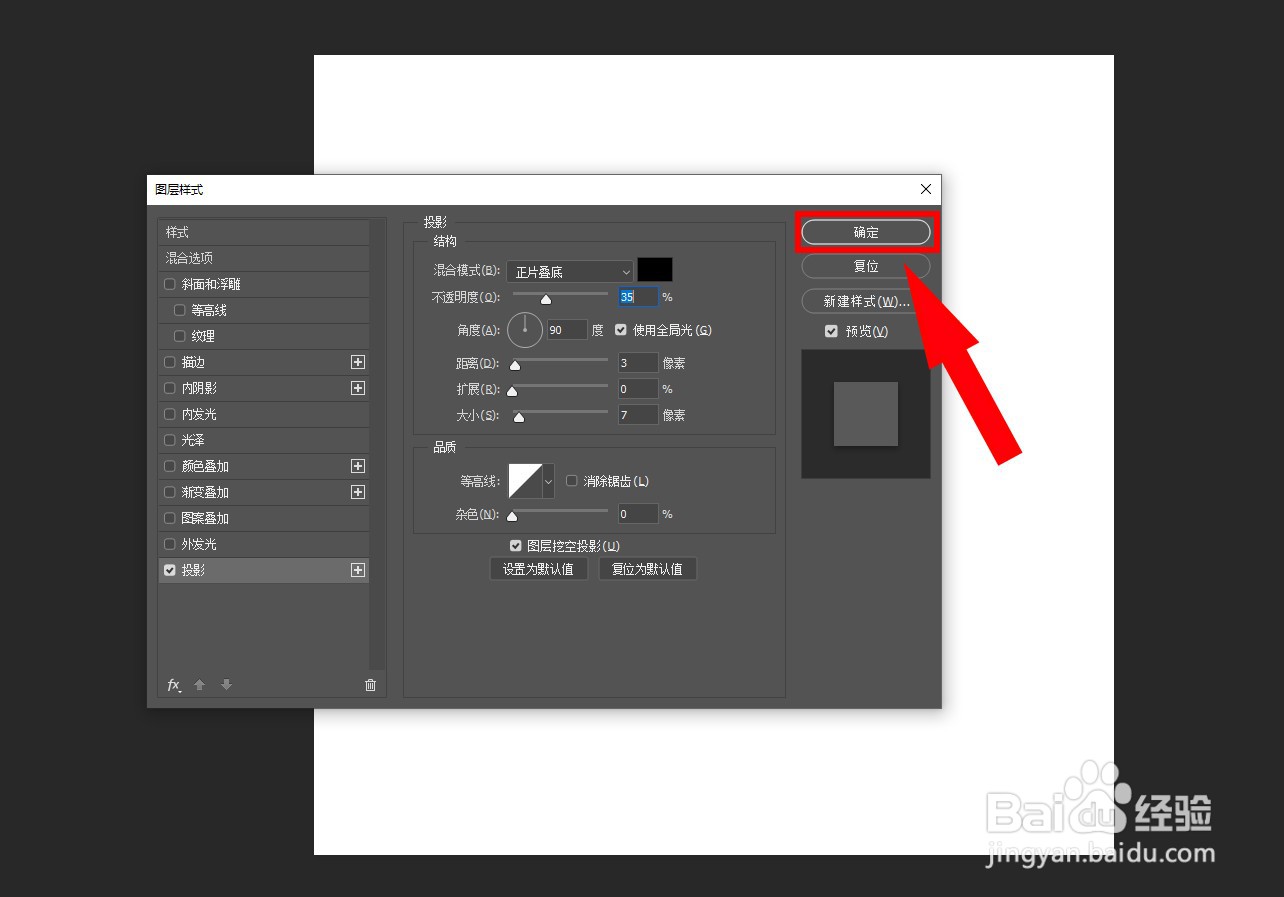Click the 角度 value field showing 90
Image resolution: width=1284 pixels, height=897 pixels.
pos(567,329)
